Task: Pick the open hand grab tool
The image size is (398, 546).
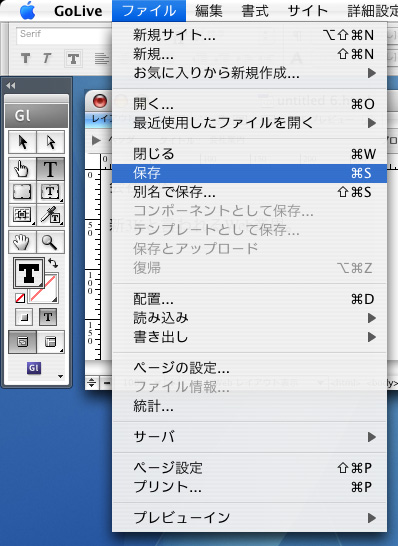Action: point(22,242)
